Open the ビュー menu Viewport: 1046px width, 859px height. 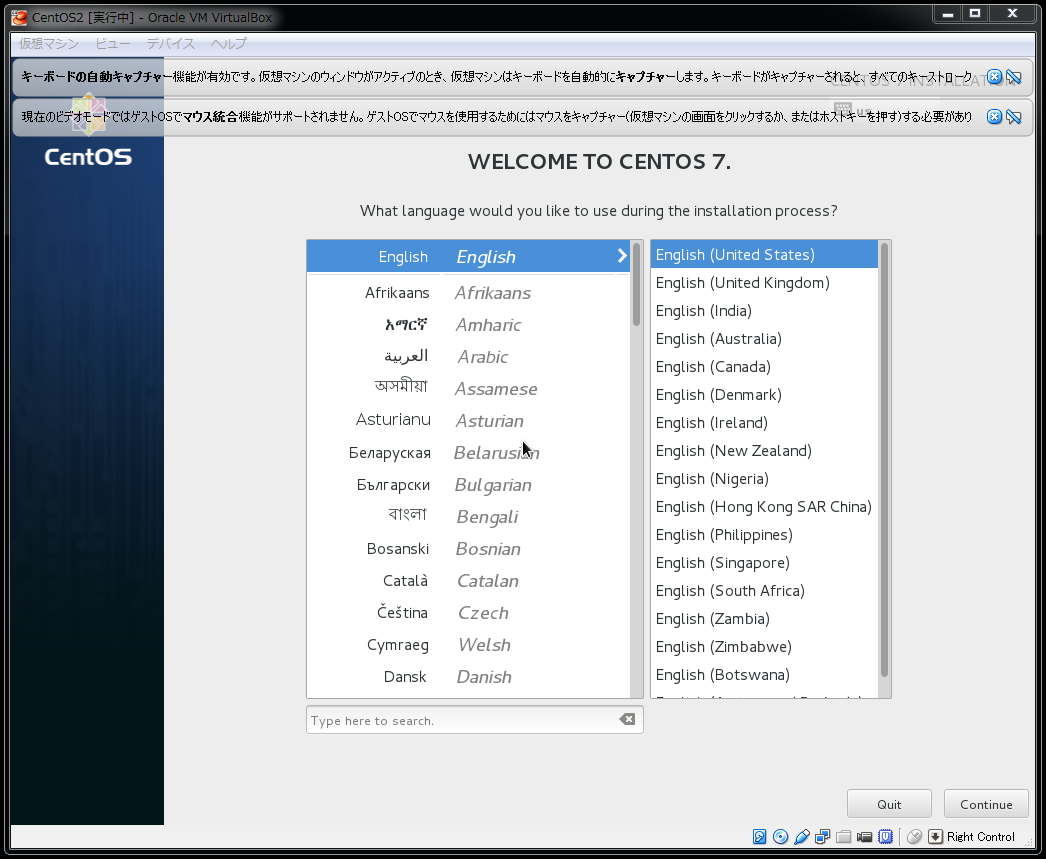[113, 43]
